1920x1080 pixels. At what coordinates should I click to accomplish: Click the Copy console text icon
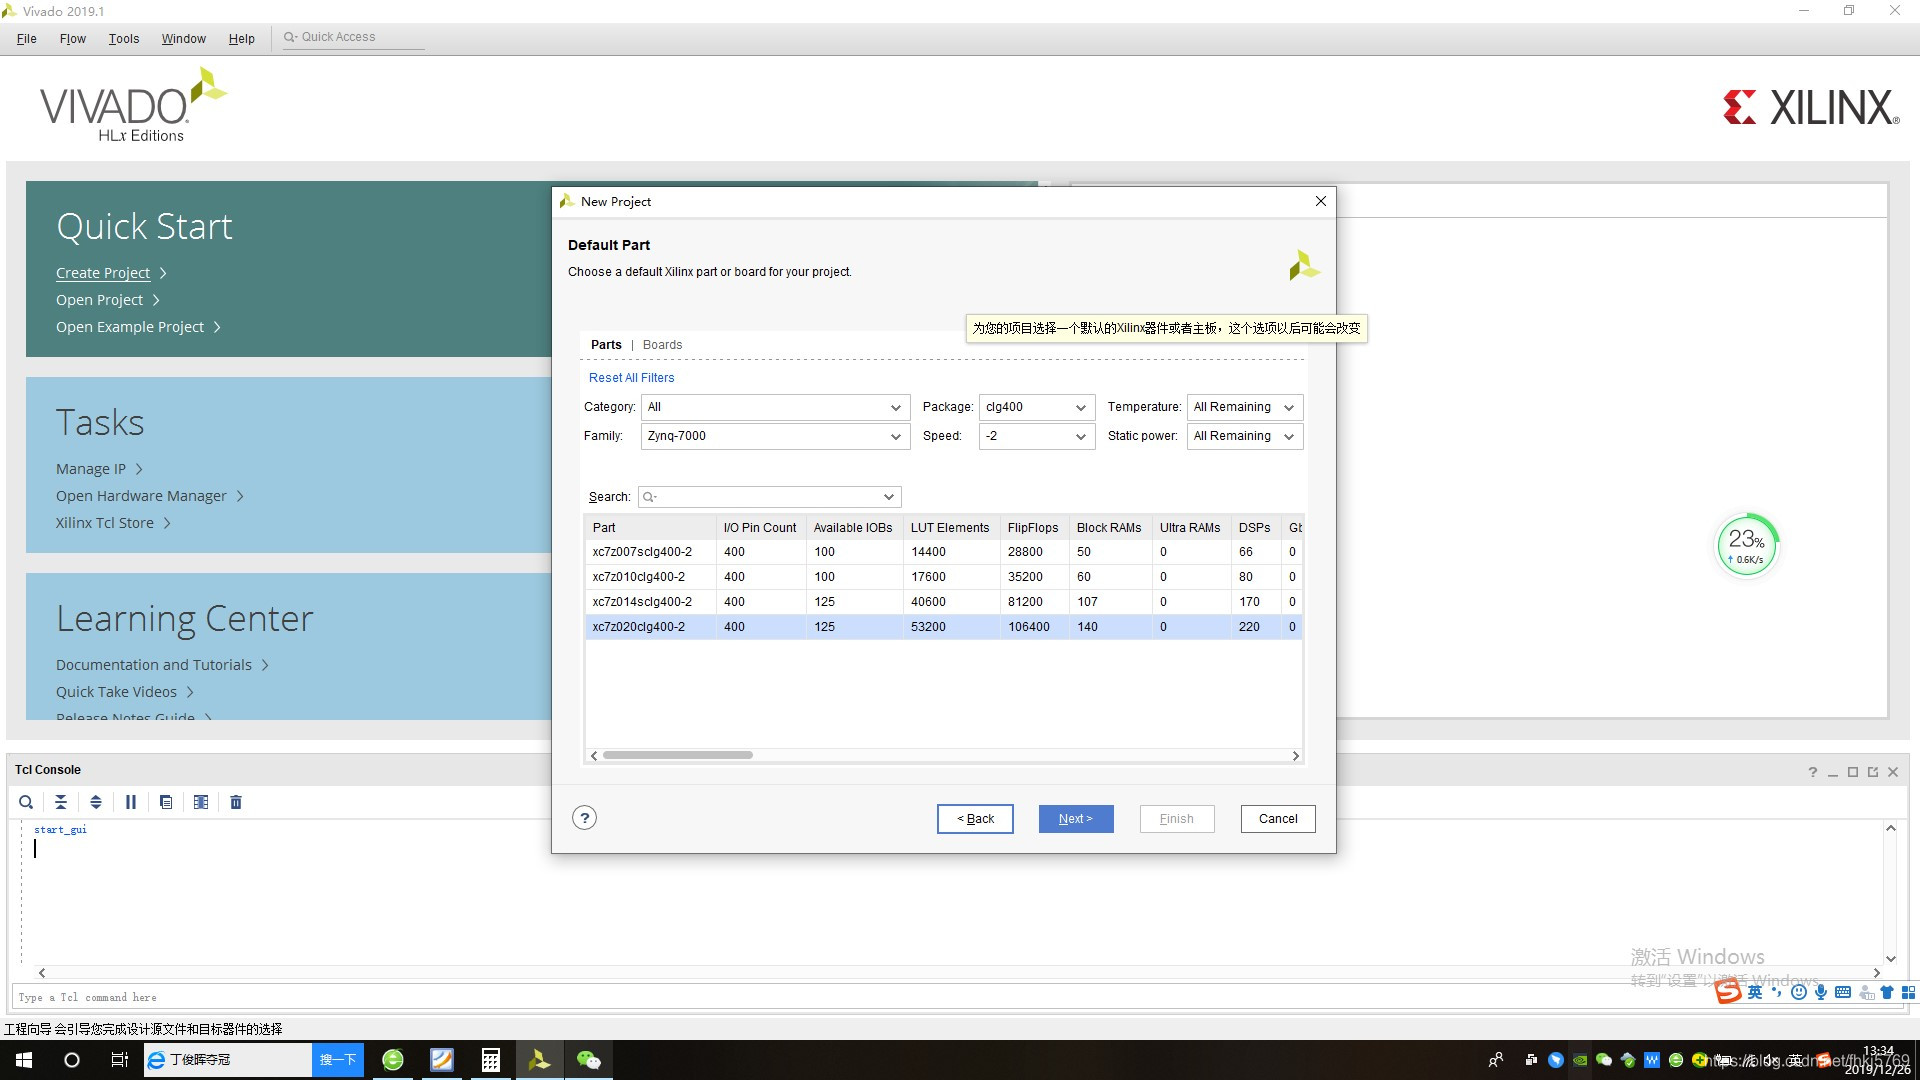pyautogui.click(x=166, y=802)
